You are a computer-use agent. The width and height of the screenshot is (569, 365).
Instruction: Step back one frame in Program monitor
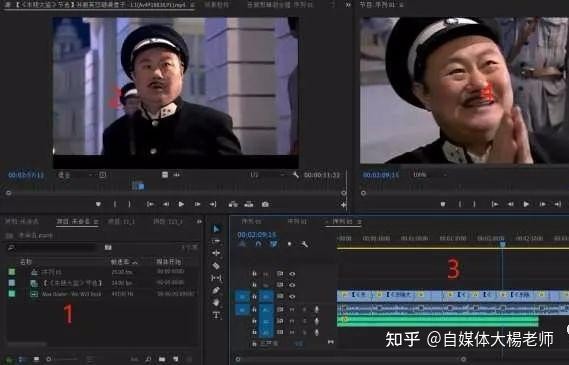[x=511, y=204]
